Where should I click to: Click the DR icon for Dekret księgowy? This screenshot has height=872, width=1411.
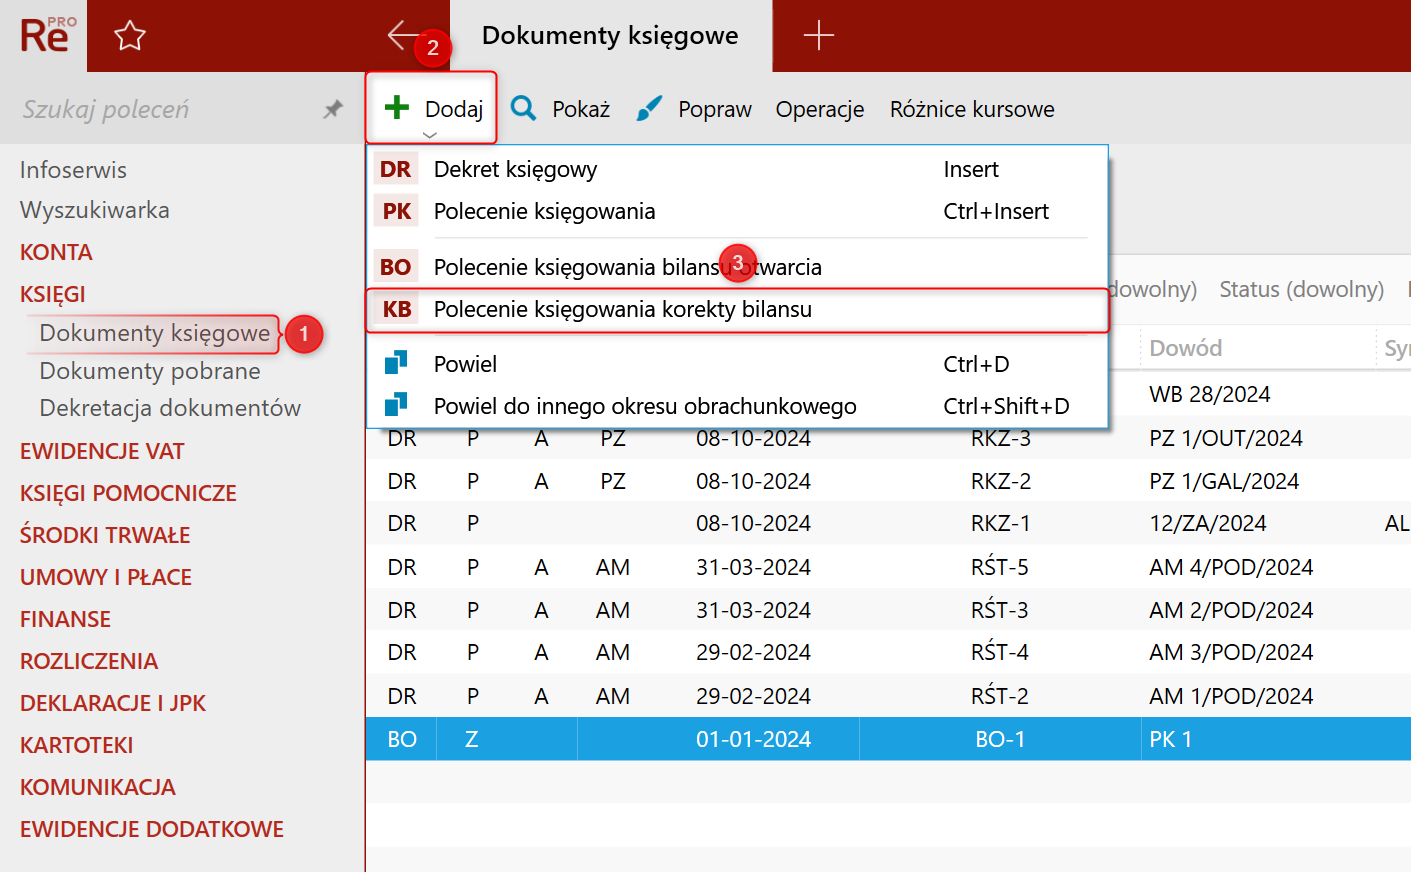(396, 169)
